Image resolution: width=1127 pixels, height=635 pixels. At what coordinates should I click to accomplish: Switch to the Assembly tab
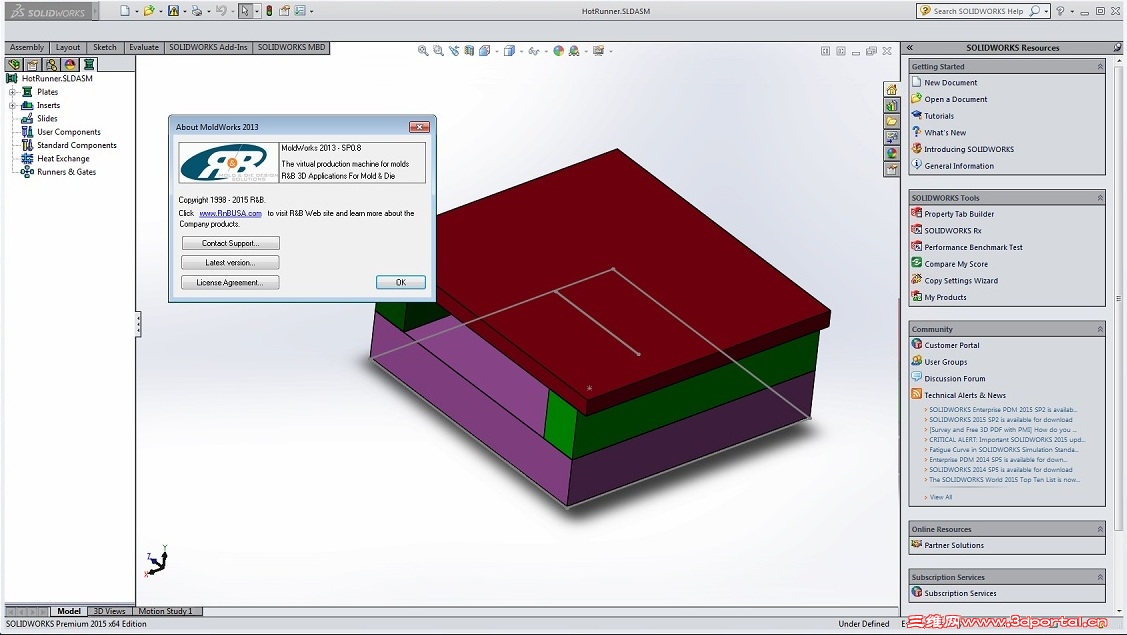[27, 47]
